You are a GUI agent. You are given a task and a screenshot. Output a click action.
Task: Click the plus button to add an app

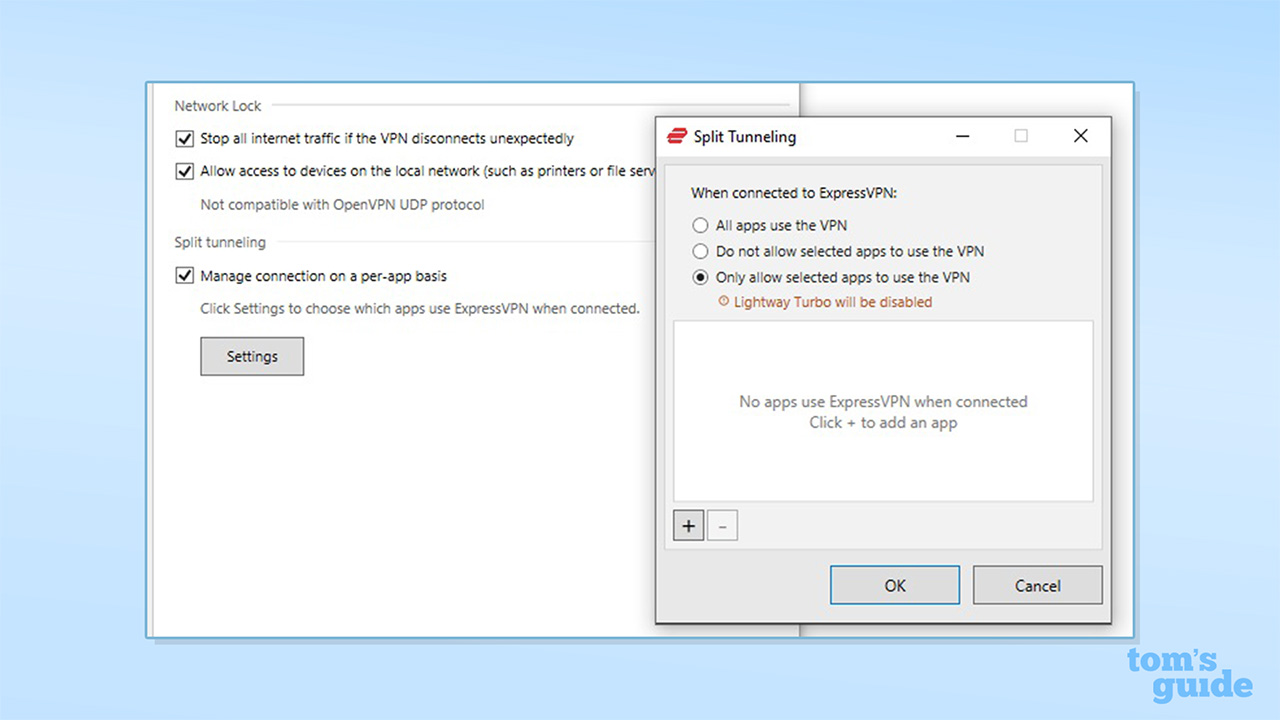(688, 525)
